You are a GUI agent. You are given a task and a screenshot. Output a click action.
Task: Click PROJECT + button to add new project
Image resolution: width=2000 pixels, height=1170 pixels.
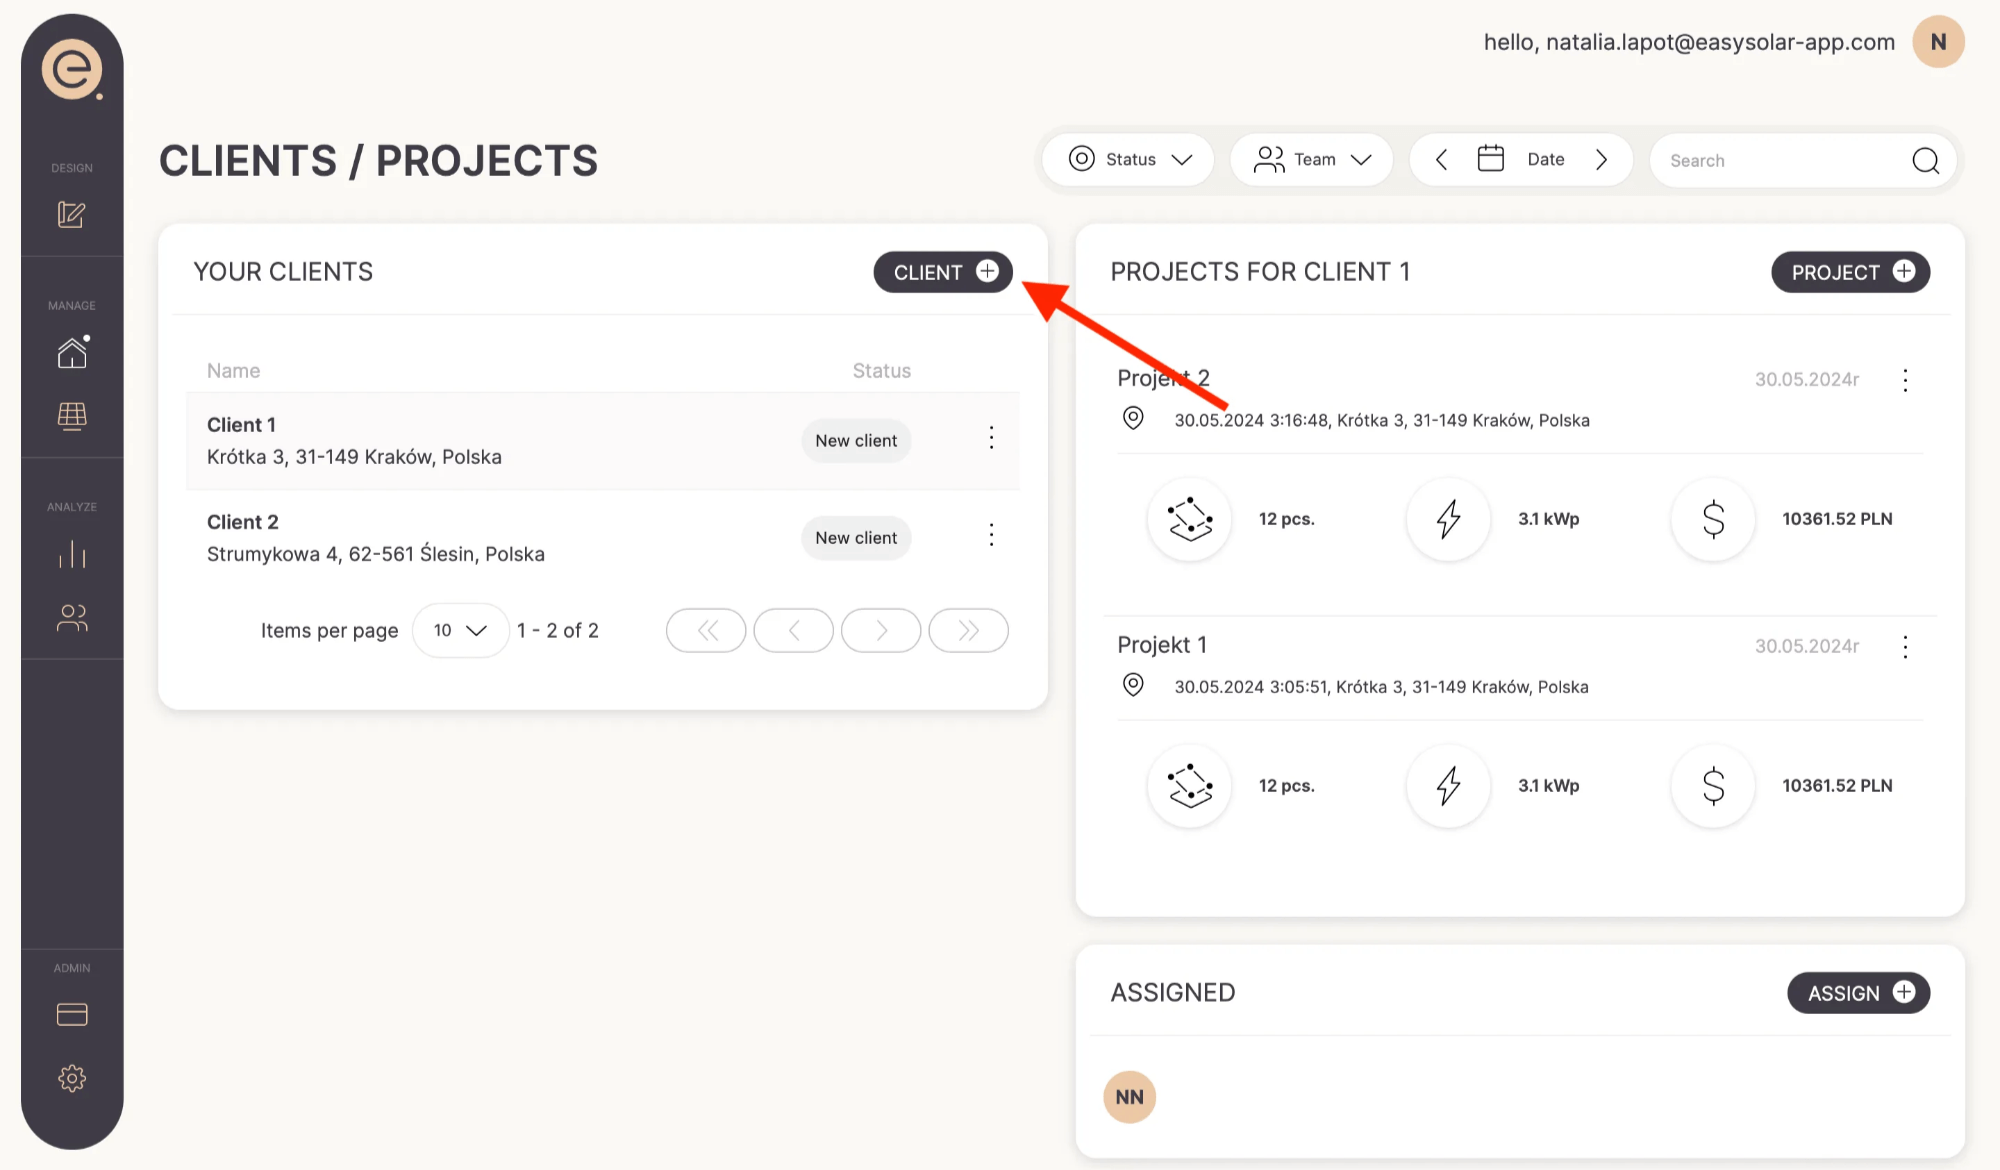(1851, 272)
